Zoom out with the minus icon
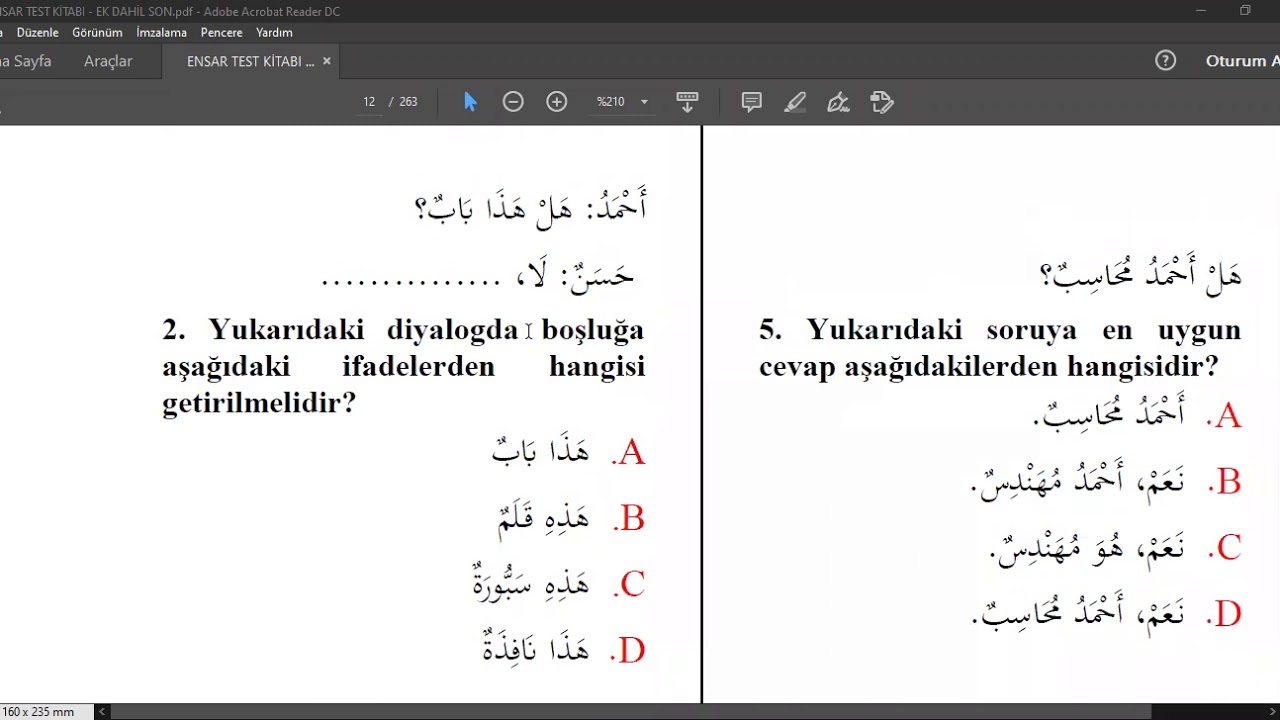The image size is (1280, 720). [x=513, y=102]
